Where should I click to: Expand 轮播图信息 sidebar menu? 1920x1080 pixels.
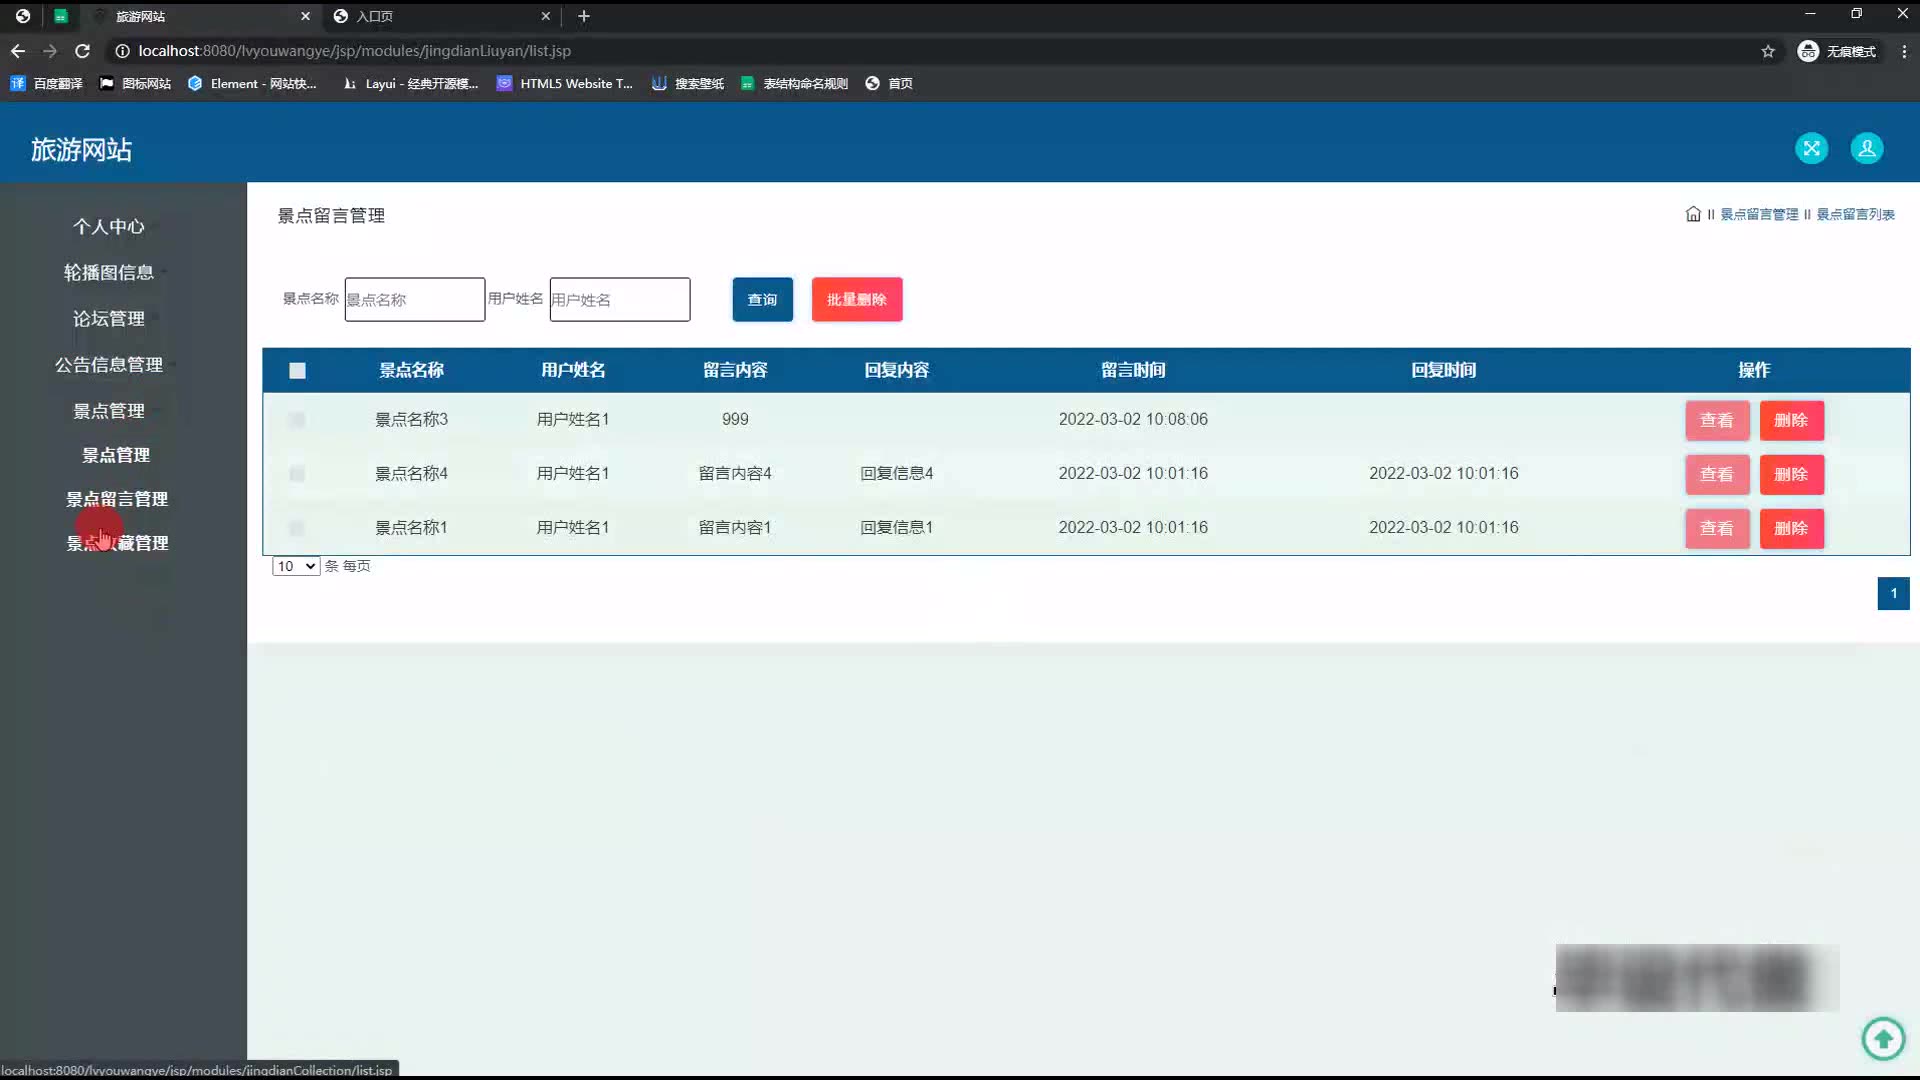coord(108,273)
